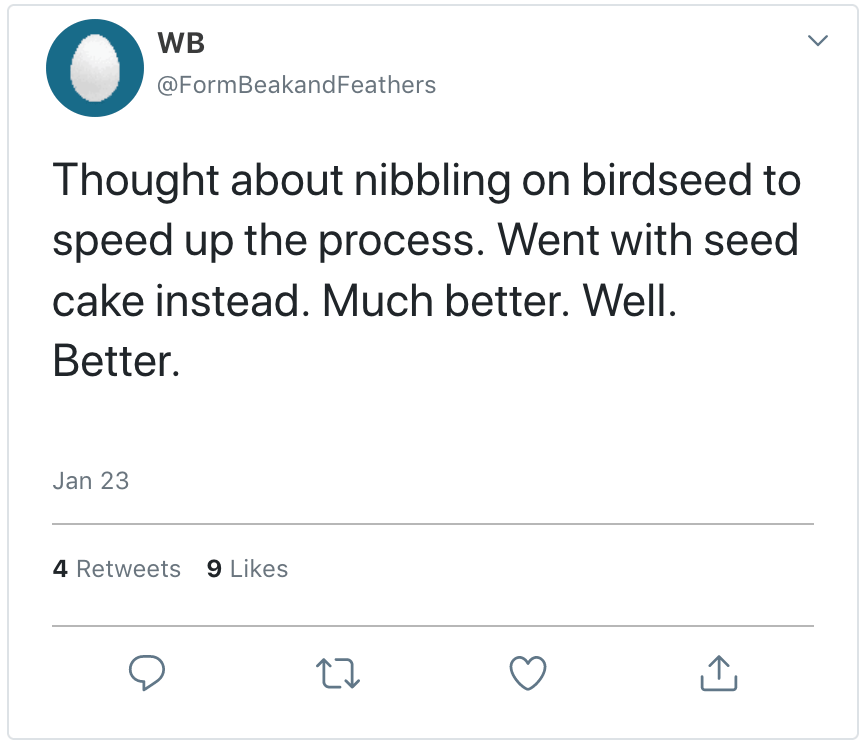This screenshot has width=866, height=746.
Task: Reply to the tweet with the speech bubble icon
Action: tap(147, 673)
